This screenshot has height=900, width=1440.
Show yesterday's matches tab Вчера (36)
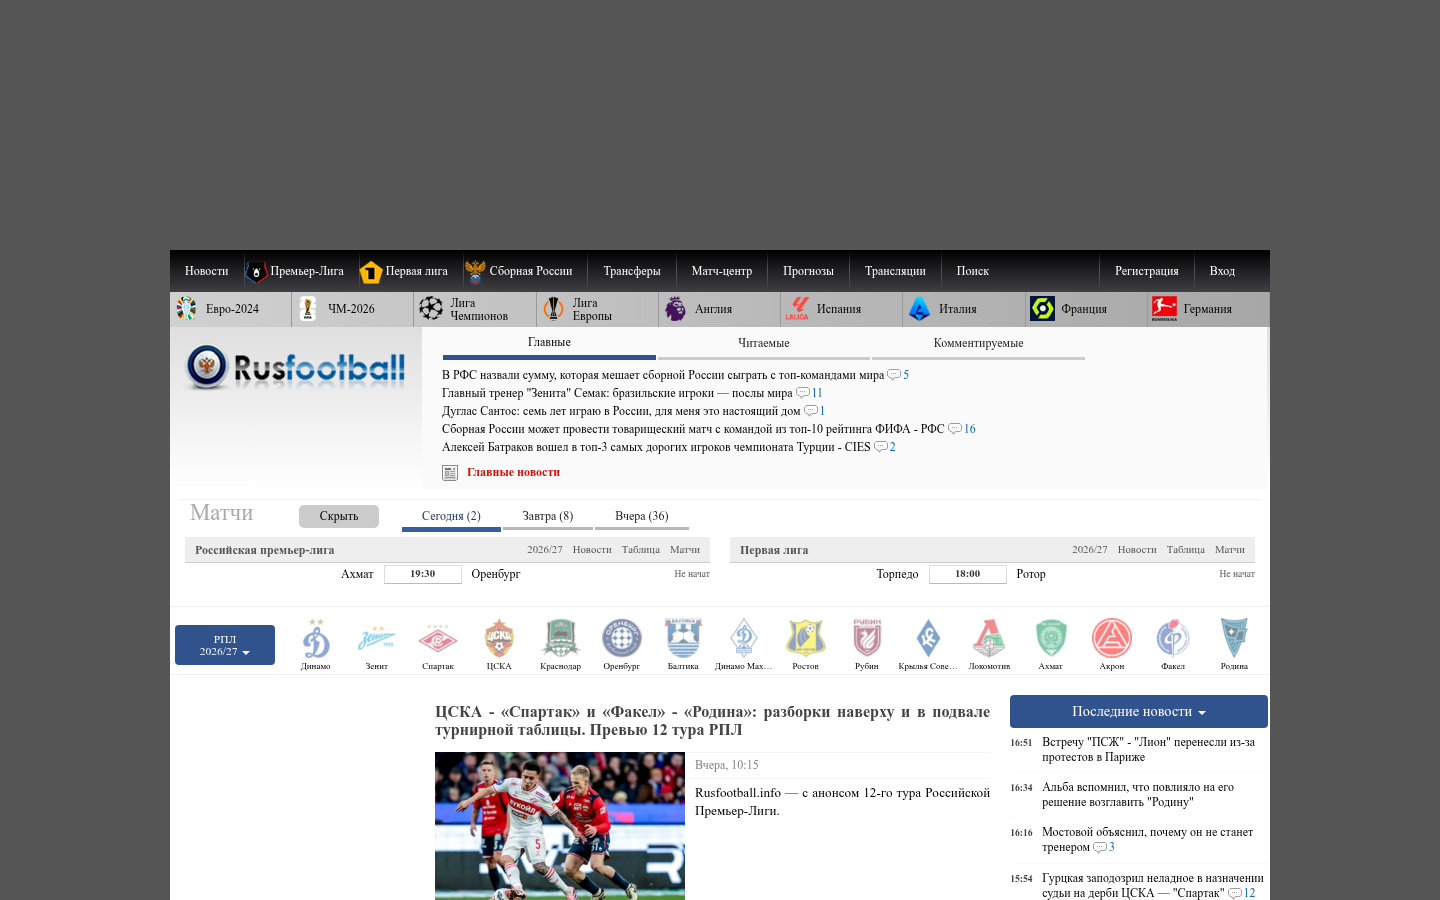(642, 516)
